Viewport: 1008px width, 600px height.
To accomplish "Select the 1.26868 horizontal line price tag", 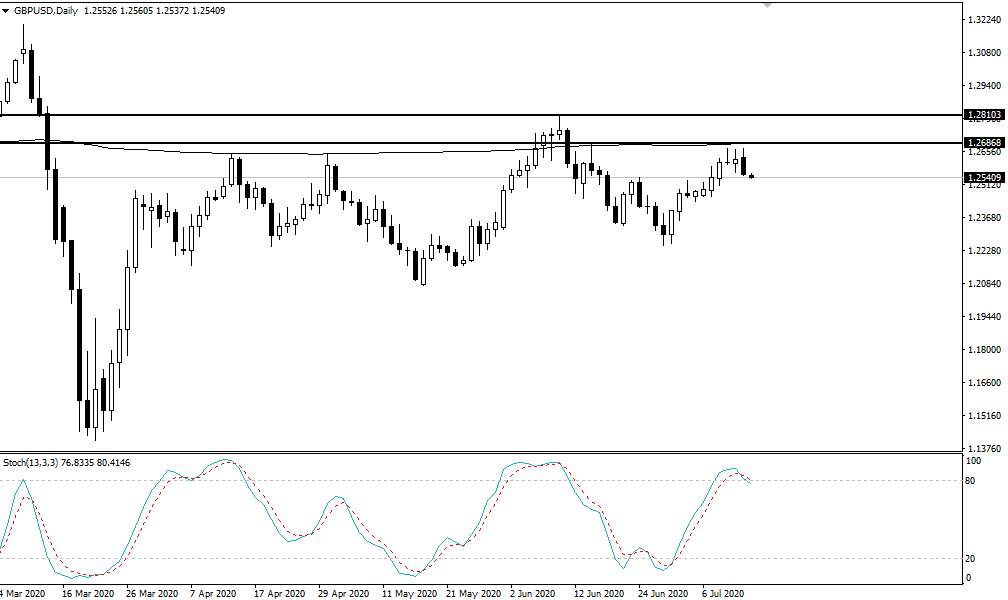I will coord(984,142).
